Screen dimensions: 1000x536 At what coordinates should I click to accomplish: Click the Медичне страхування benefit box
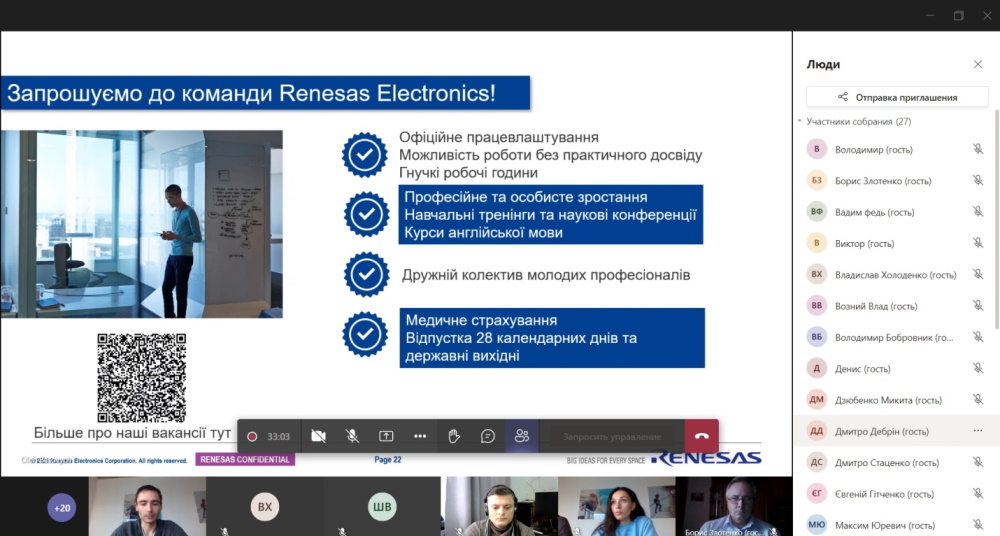[552, 338]
